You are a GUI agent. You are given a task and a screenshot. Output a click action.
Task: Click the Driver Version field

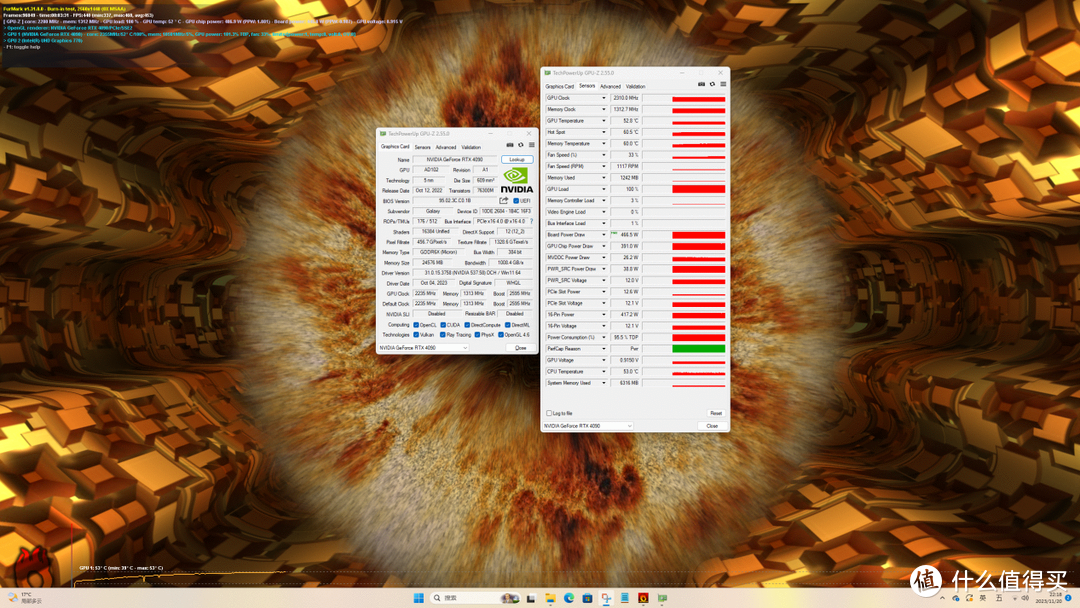tap(472, 273)
